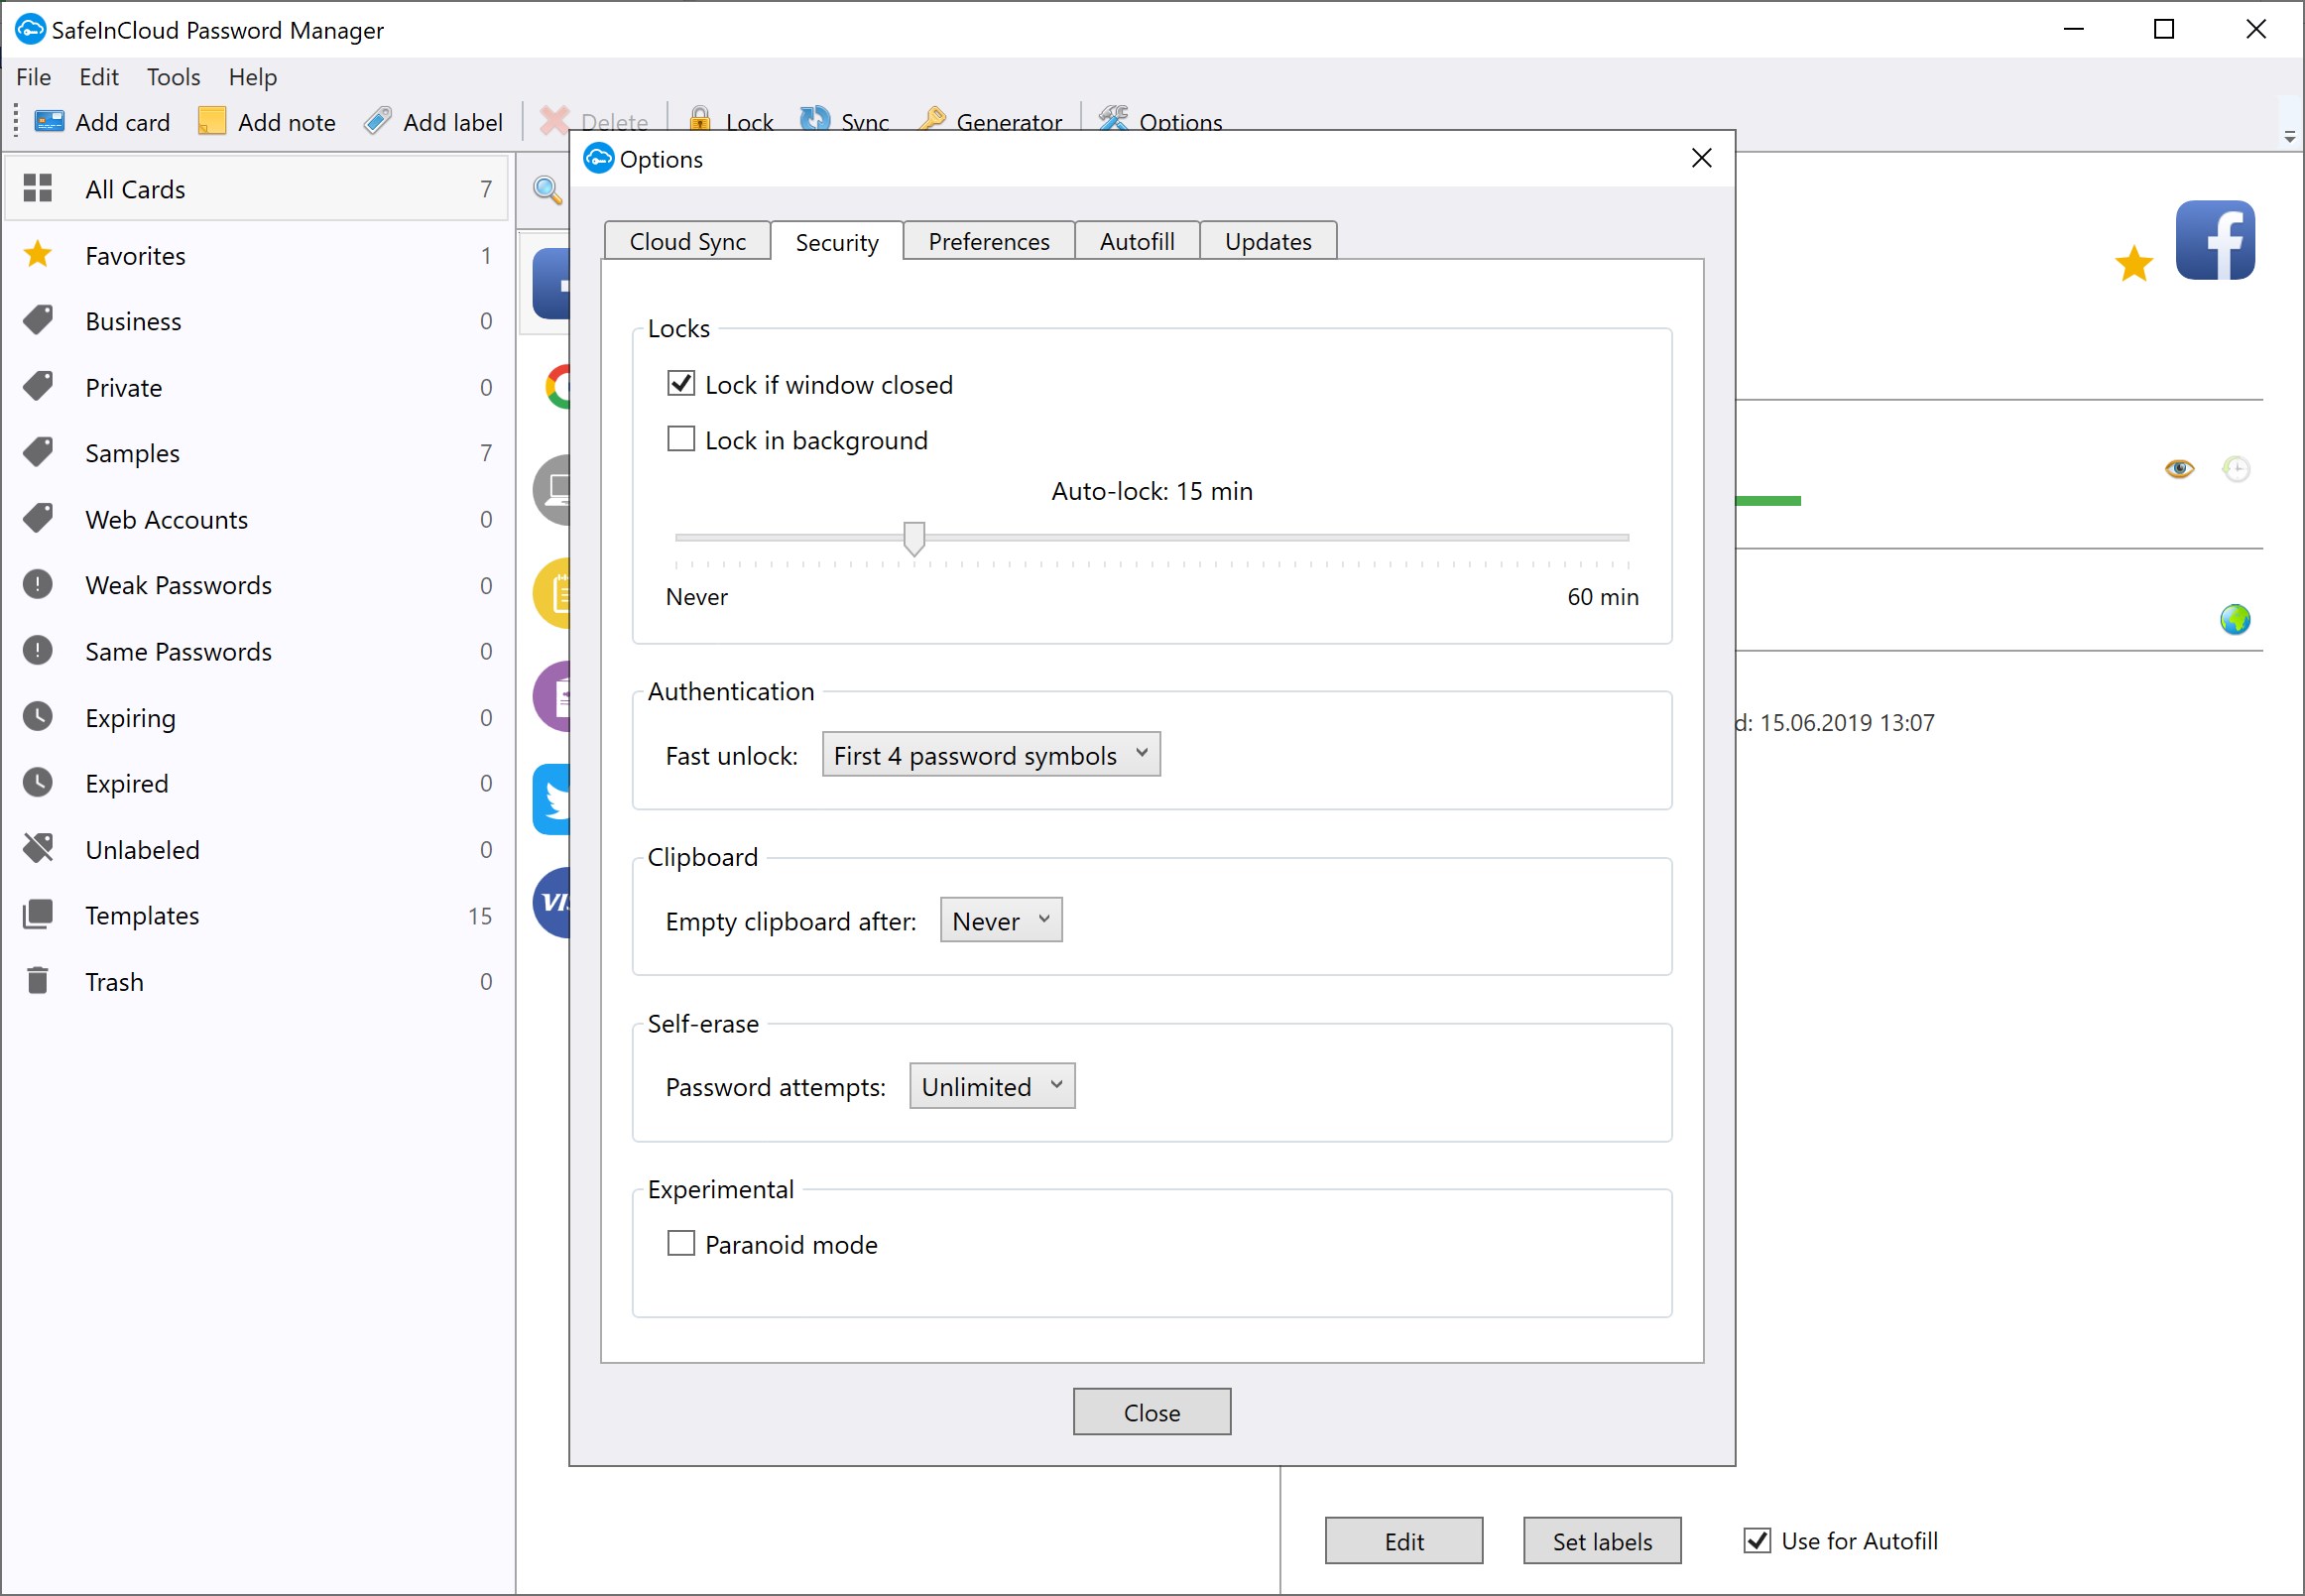Click the Set labels button
The image size is (2305, 1596).
[x=1601, y=1541]
